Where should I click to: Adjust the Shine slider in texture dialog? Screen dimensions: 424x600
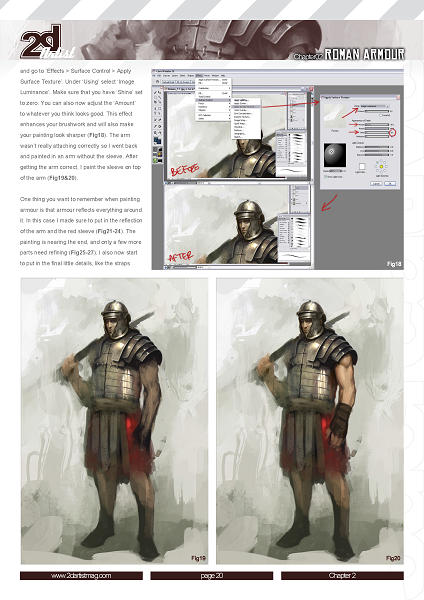(x=377, y=132)
